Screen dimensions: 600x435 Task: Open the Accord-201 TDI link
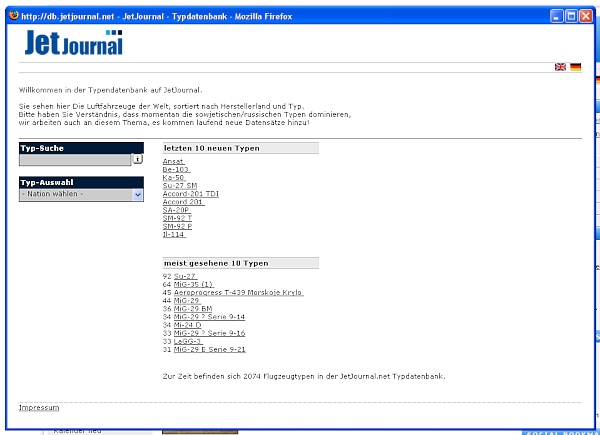pyautogui.click(x=191, y=194)
